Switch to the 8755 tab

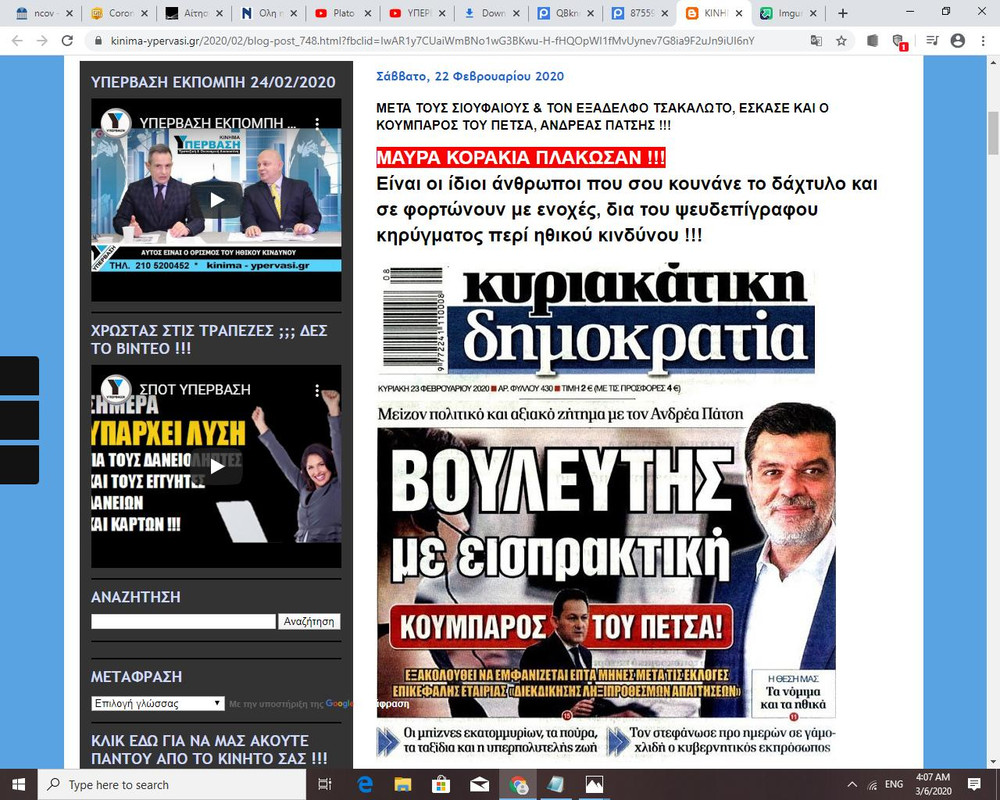pos(638,13)
